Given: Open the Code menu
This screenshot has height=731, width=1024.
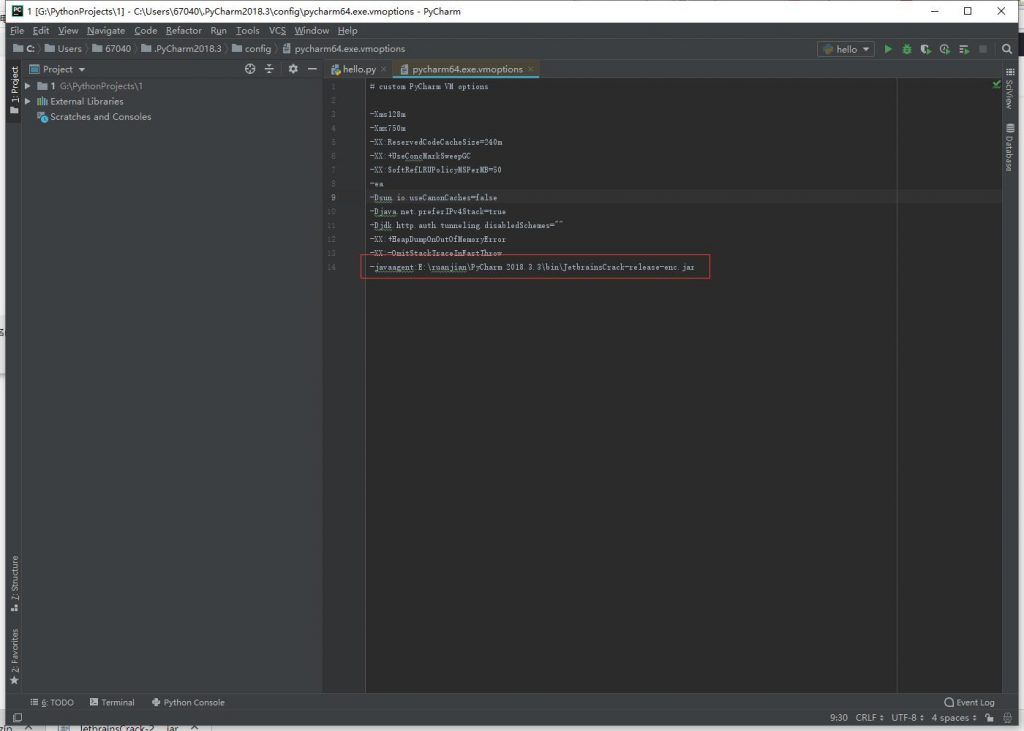Looking at the screenshot, I should click(x=146, y=31).
